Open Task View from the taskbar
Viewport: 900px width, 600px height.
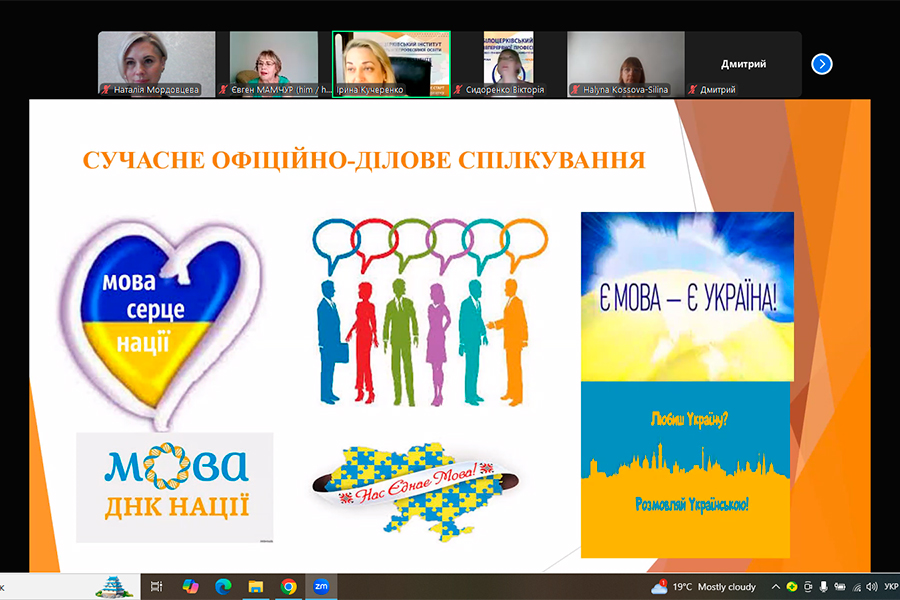(x=156, y=586)
